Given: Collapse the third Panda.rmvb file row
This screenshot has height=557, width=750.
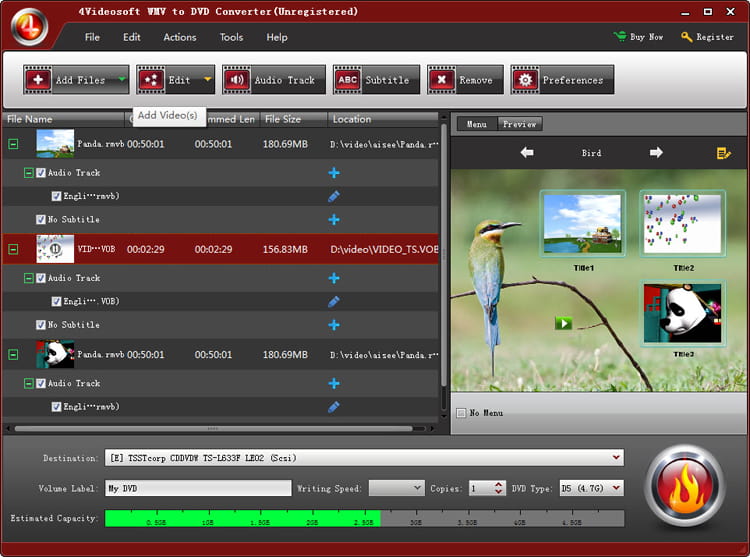Looking at the screenshot, I should (x=13, y=354).
